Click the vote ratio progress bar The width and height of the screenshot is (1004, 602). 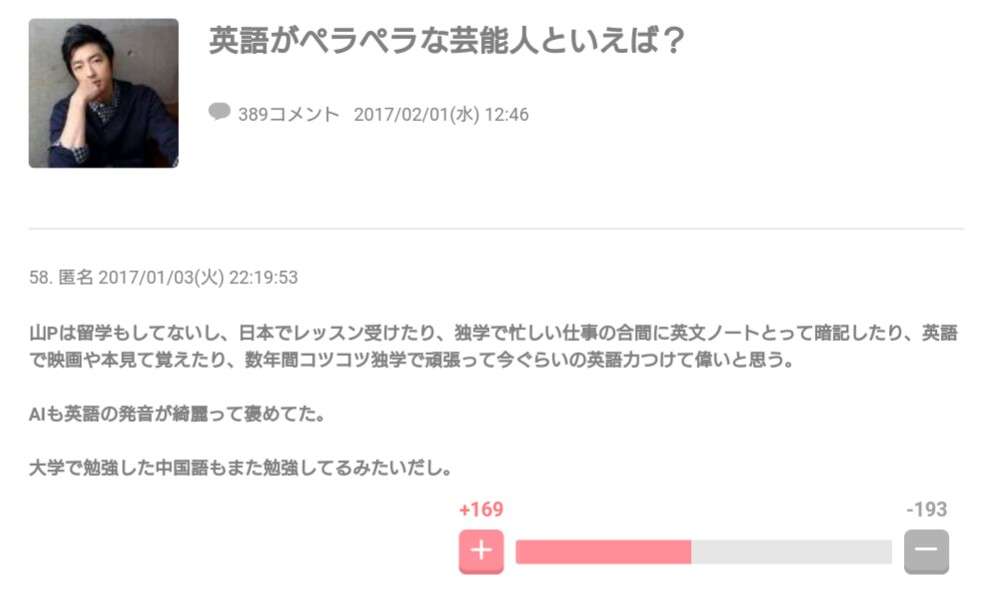[703, 551]
